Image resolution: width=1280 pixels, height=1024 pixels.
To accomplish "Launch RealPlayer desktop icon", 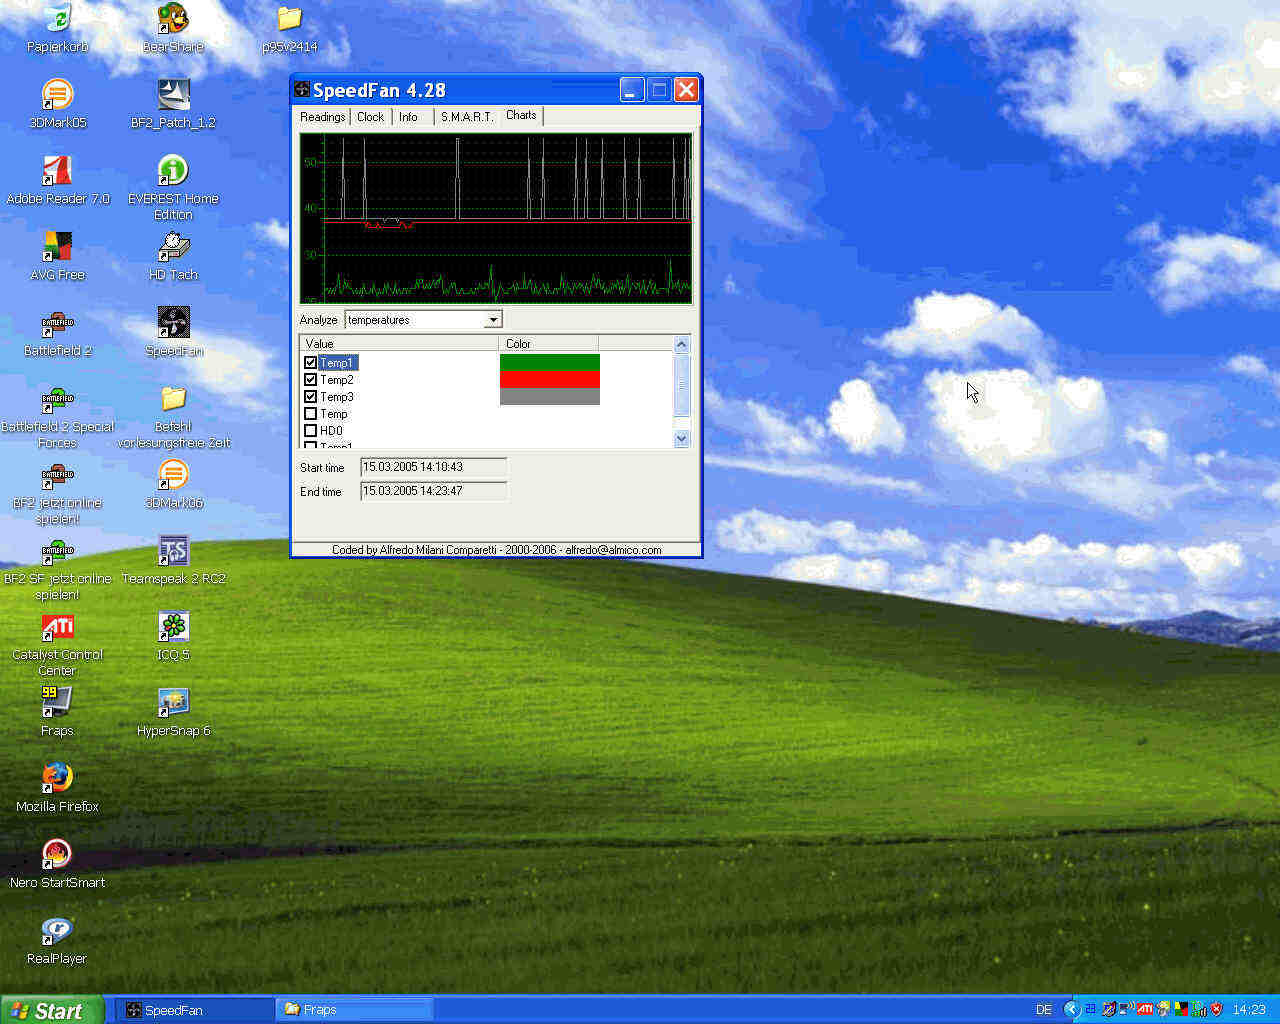I will pyautogui.click(x=57, y=940).
